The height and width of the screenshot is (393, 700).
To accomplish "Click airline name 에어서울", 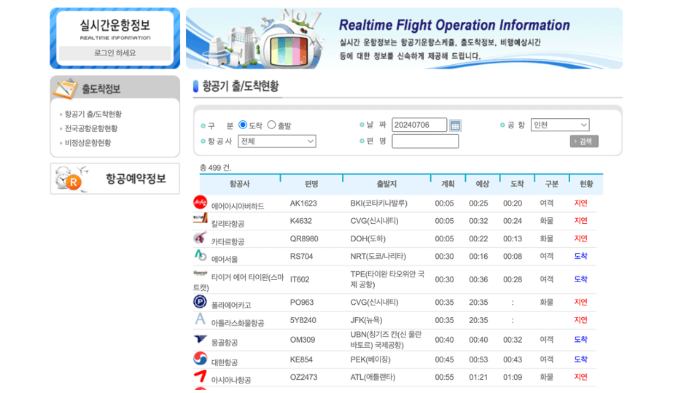I will coord(225,259).
